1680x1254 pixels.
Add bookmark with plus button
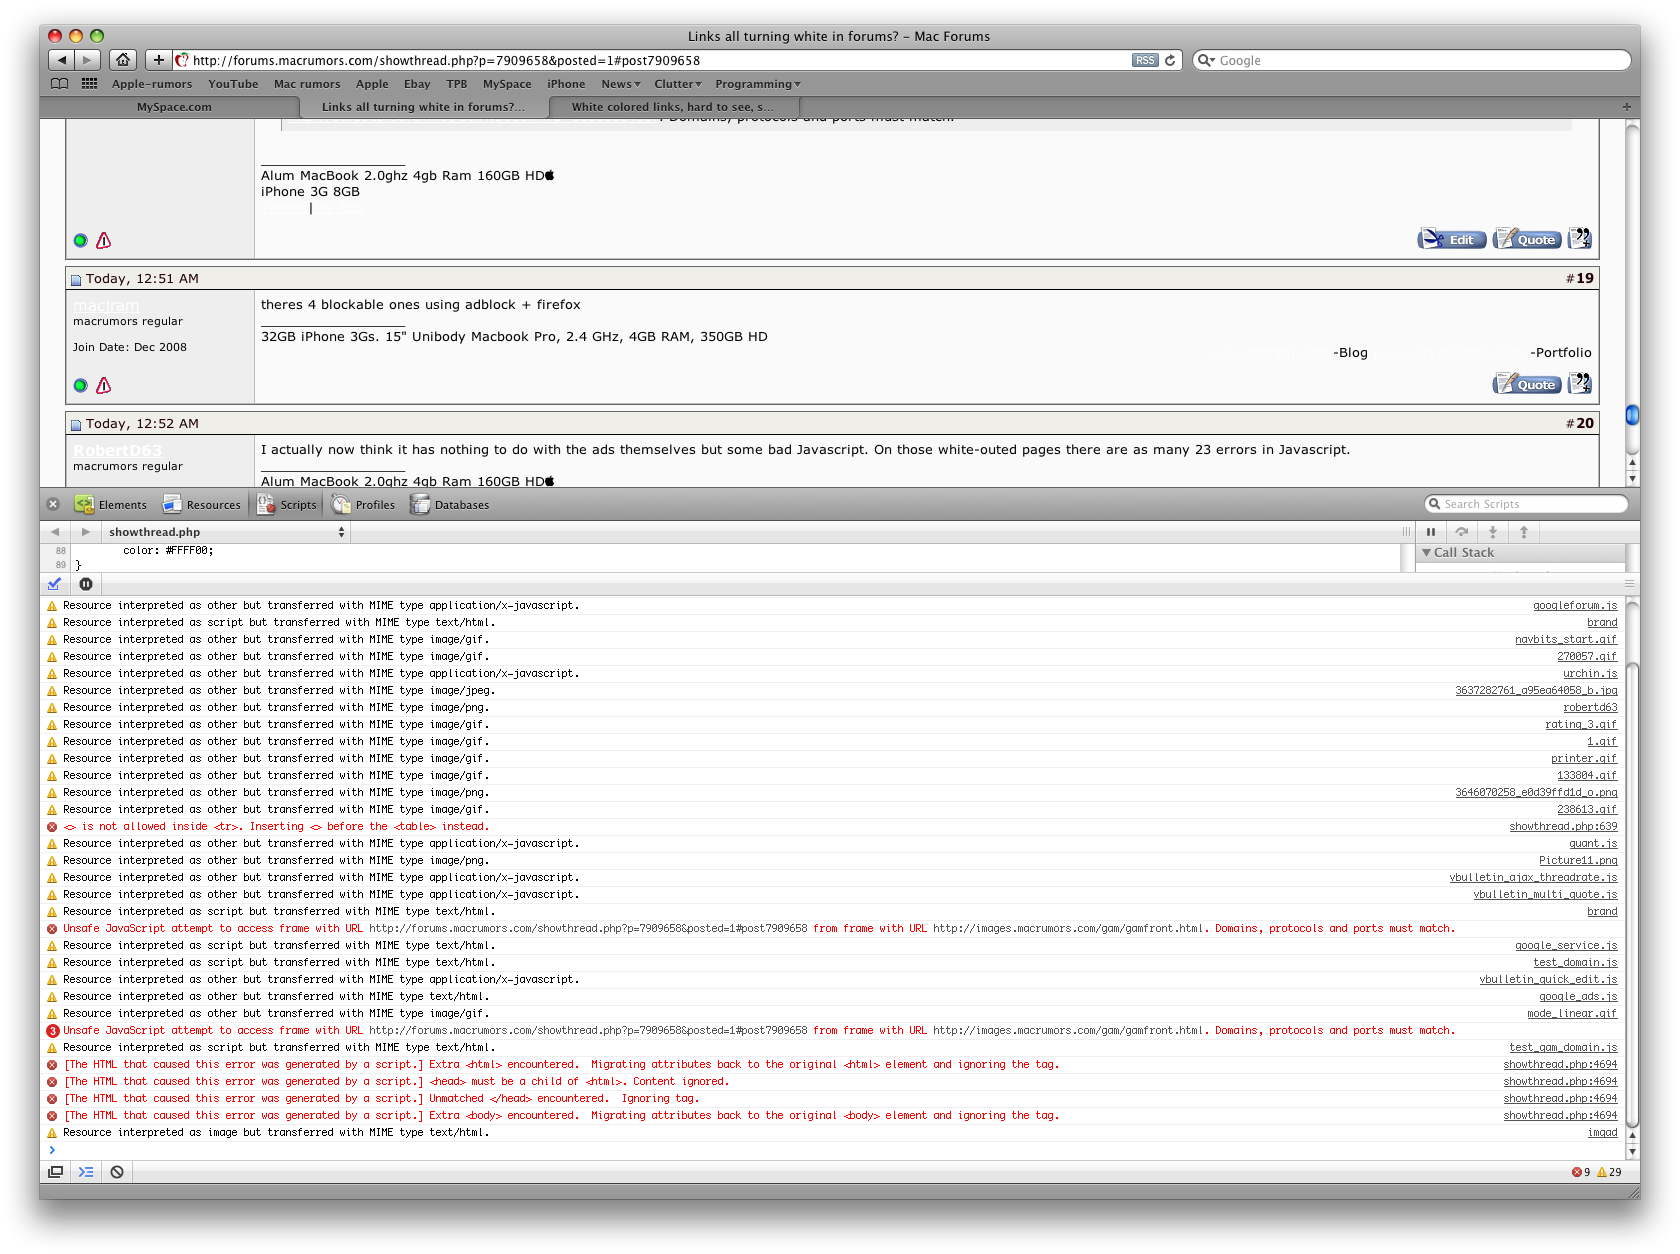pos(158,60)
